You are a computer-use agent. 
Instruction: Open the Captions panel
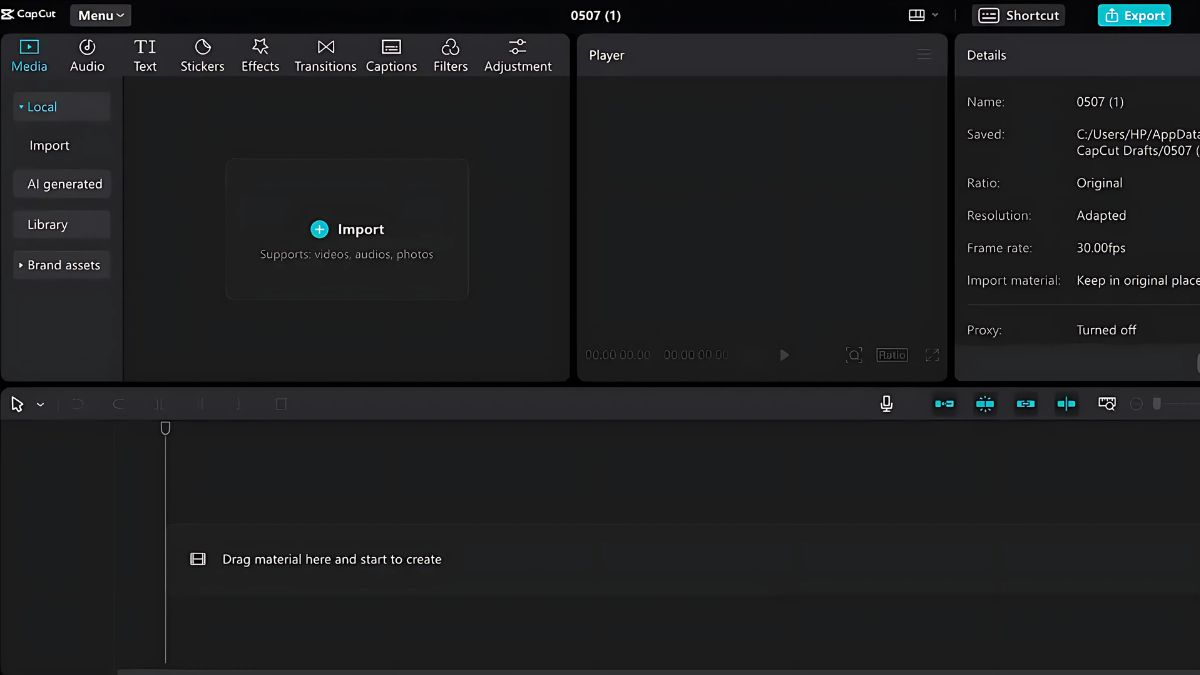click(x=391, y=54)
